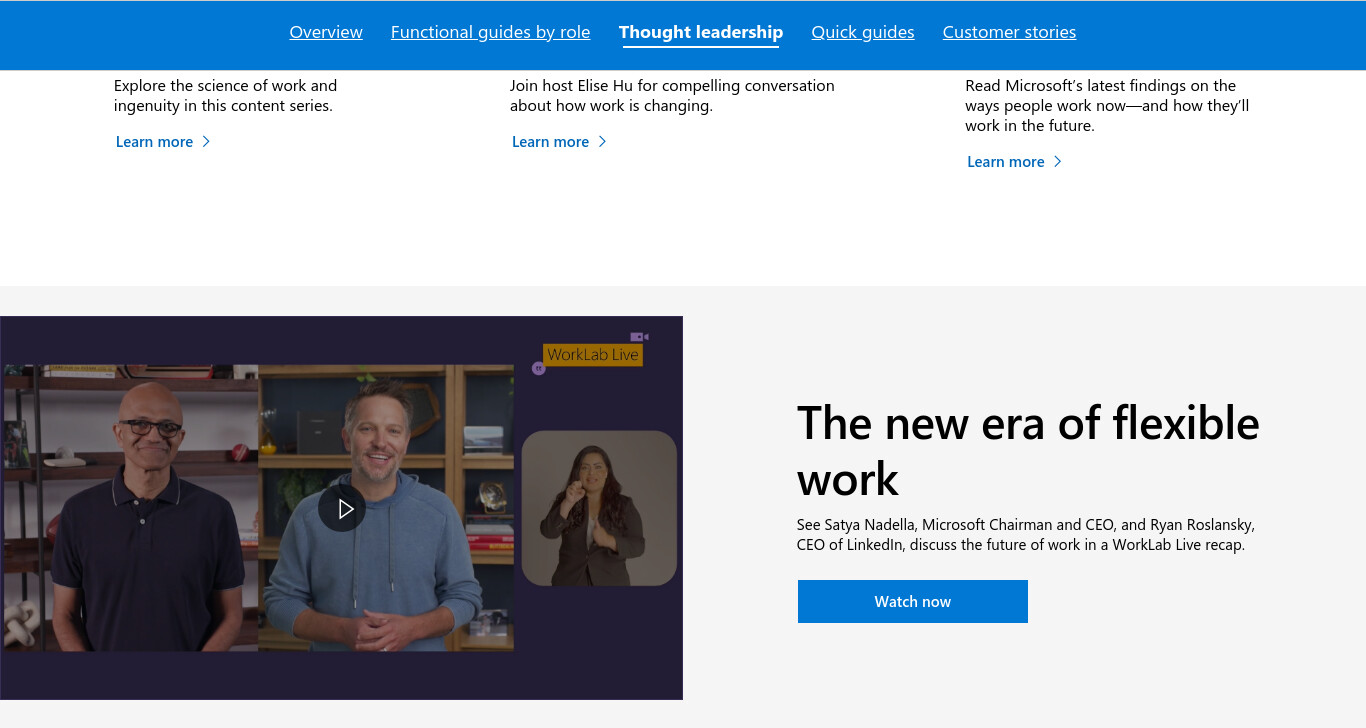
Task: Open Learn more under Elise Hu podcast text
Action: pos(550,142)
